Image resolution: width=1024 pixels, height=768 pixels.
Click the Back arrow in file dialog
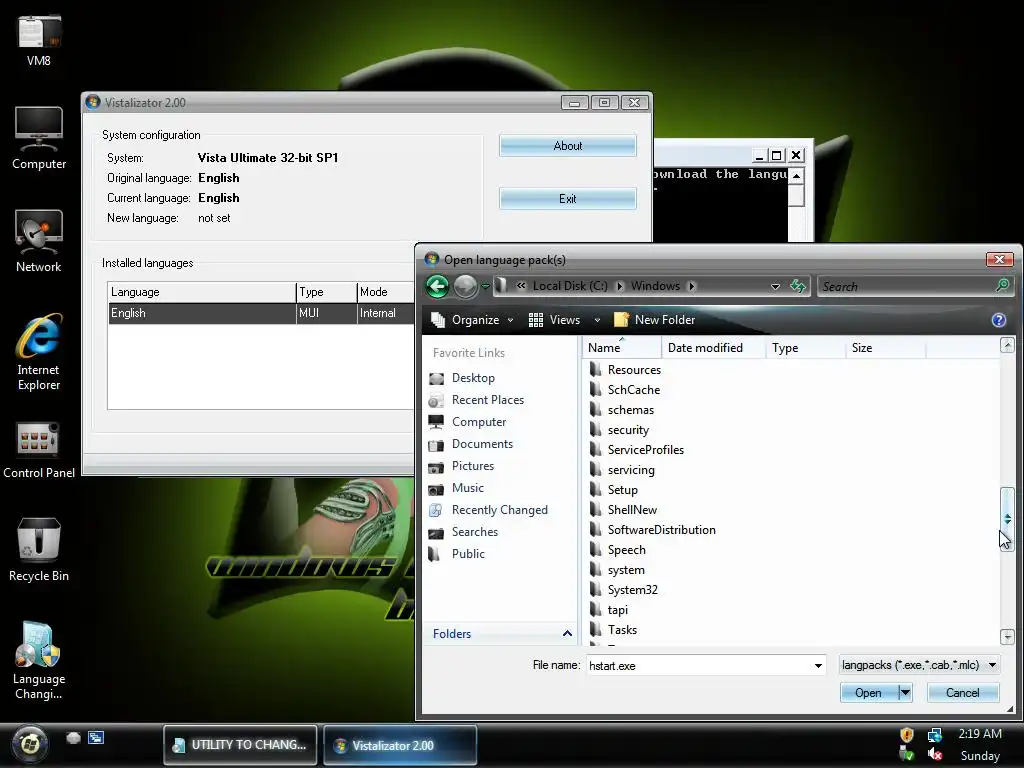pos(438,286)
